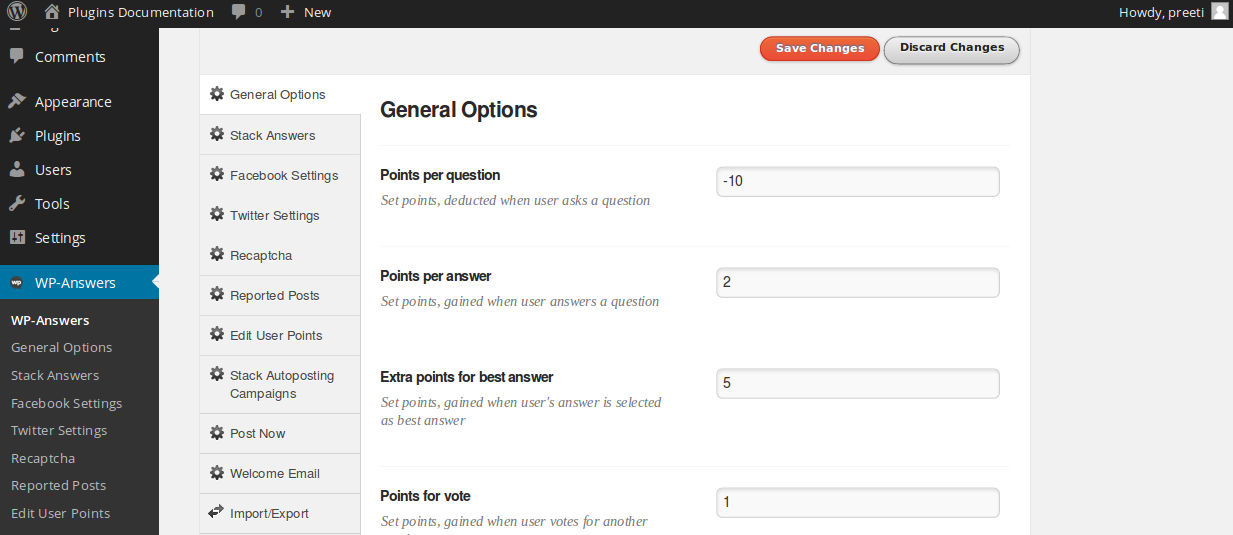Open Reported Posts link in WP-Answers submenu
Image resolution: width=1233 pixels, height=535 pixels.
point(58,485)
